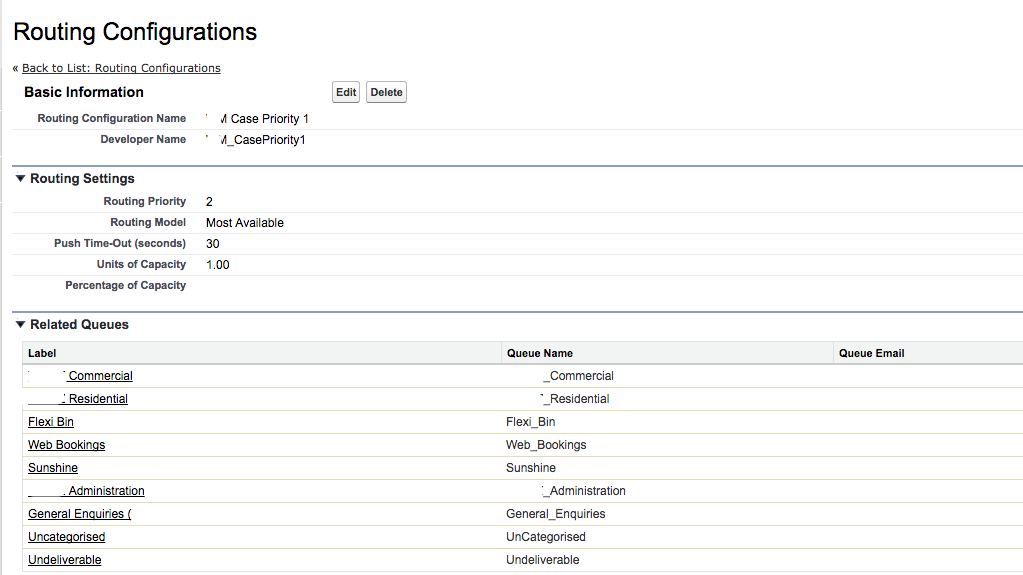Open the Commercial queue link
The height and width of the screenshot is (575, 1023).
point(100,376)
